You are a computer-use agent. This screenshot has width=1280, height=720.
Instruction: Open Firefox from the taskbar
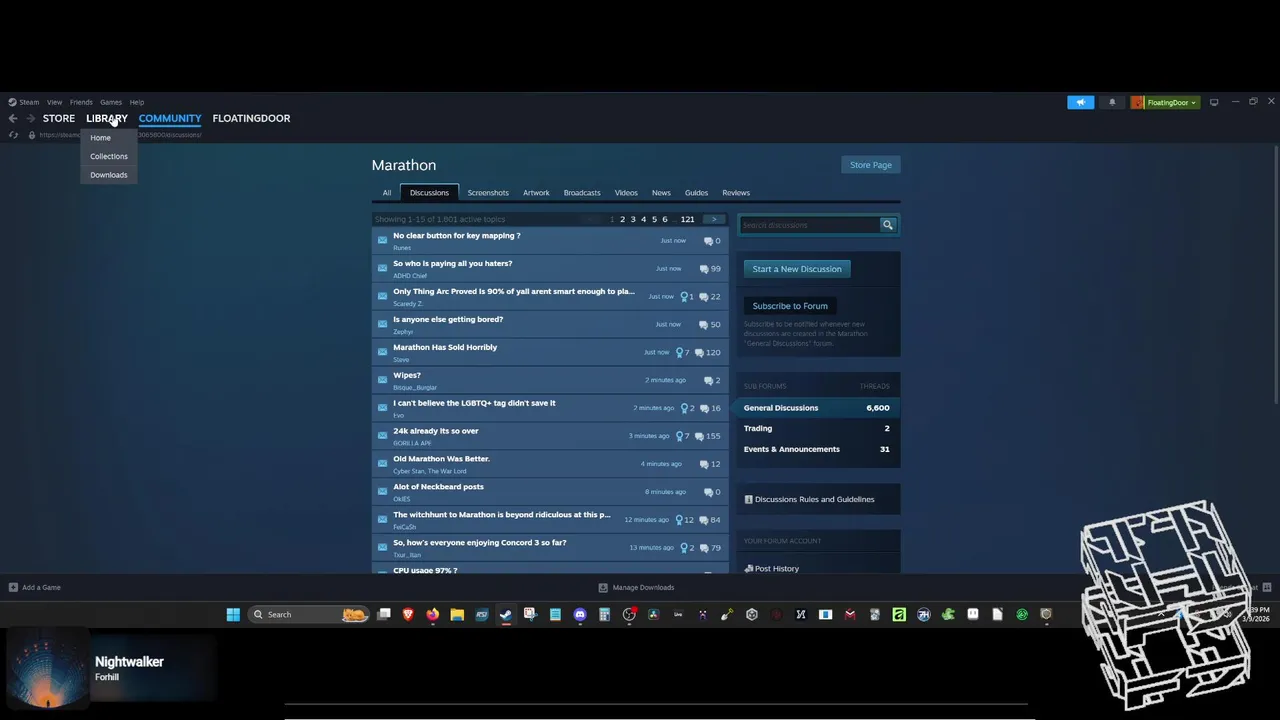click(432, 614)
